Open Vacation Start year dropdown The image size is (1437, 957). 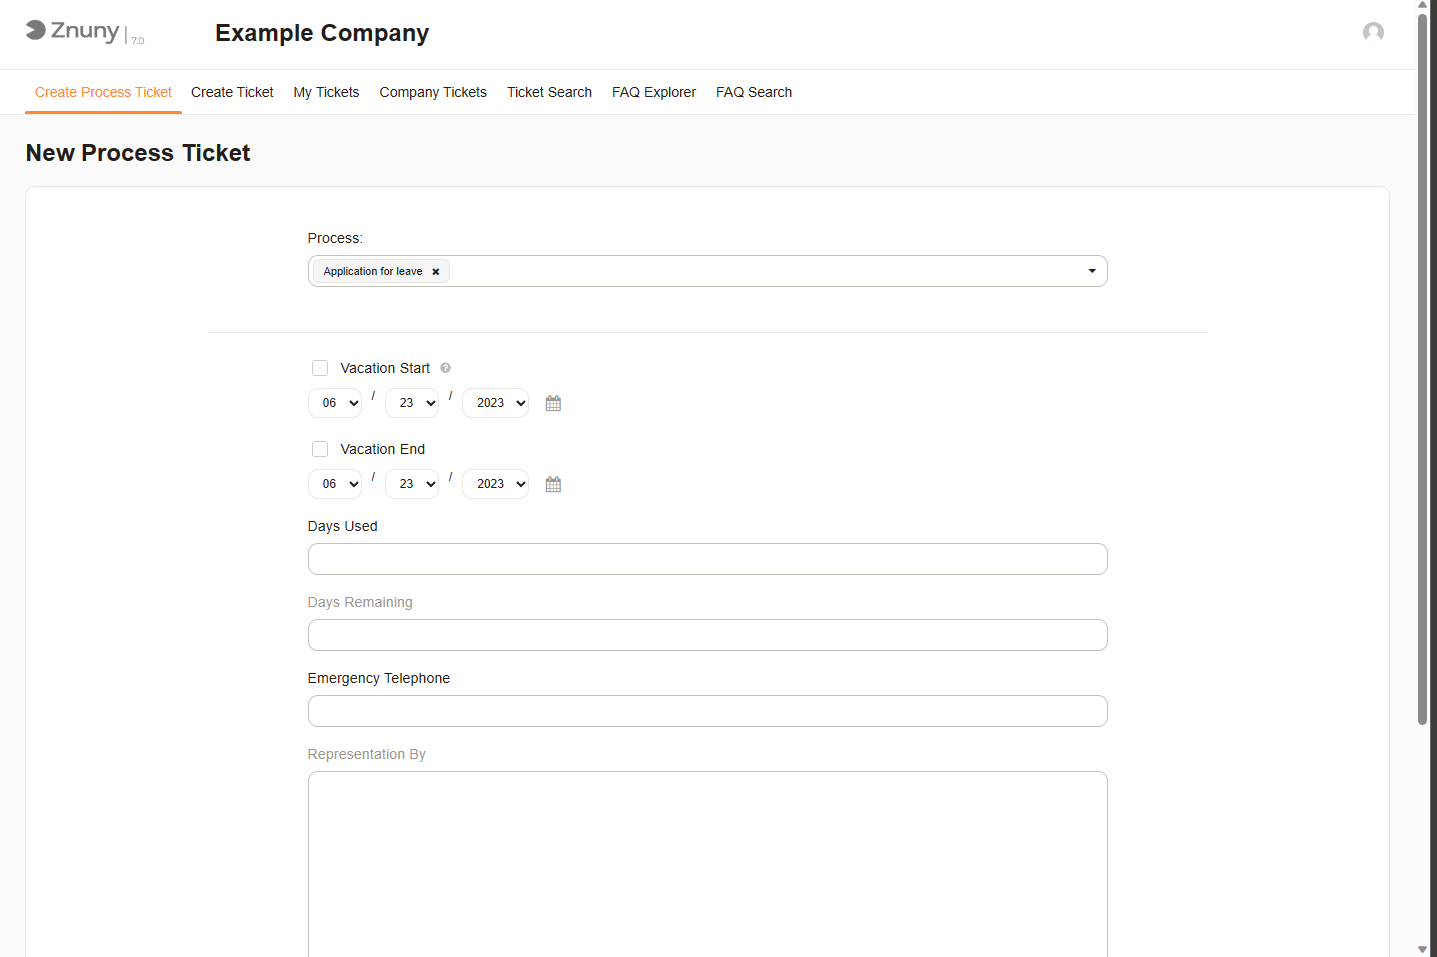pyautogui.click(x=495, y=403)
